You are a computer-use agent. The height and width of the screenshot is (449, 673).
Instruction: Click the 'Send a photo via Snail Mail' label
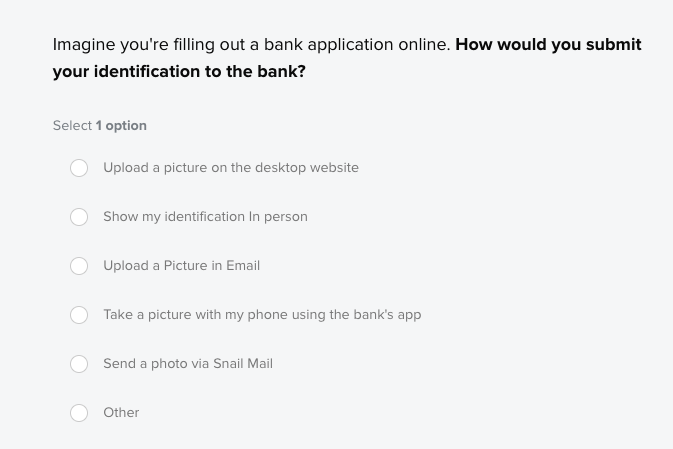[x=188, y=364]
